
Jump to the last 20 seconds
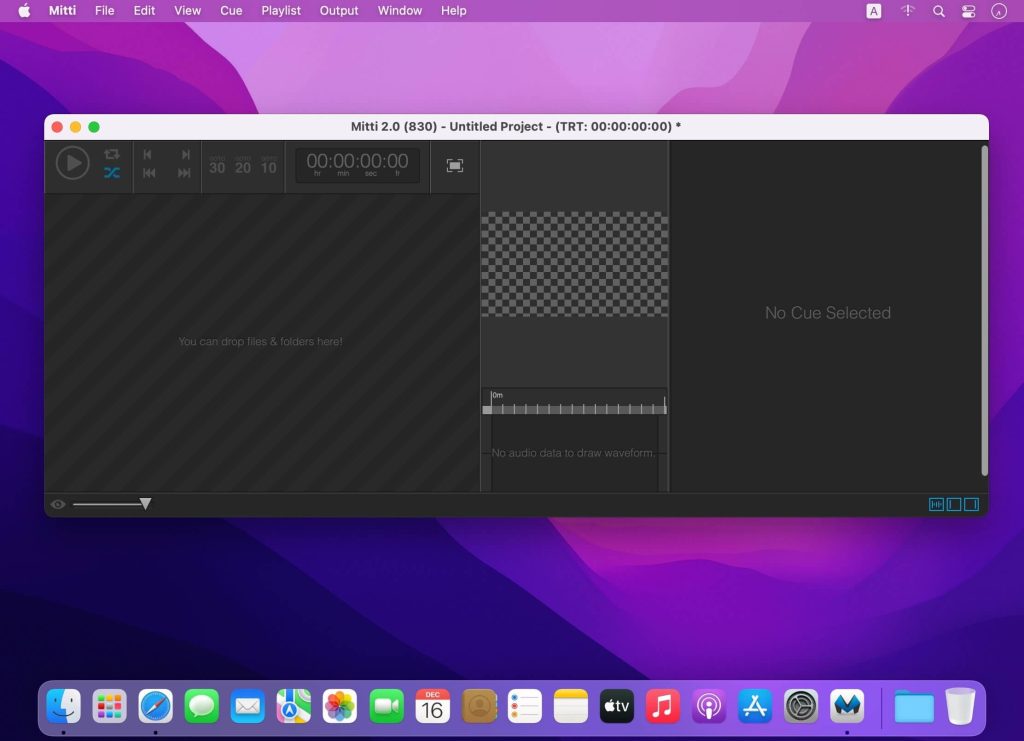point(243,166)
